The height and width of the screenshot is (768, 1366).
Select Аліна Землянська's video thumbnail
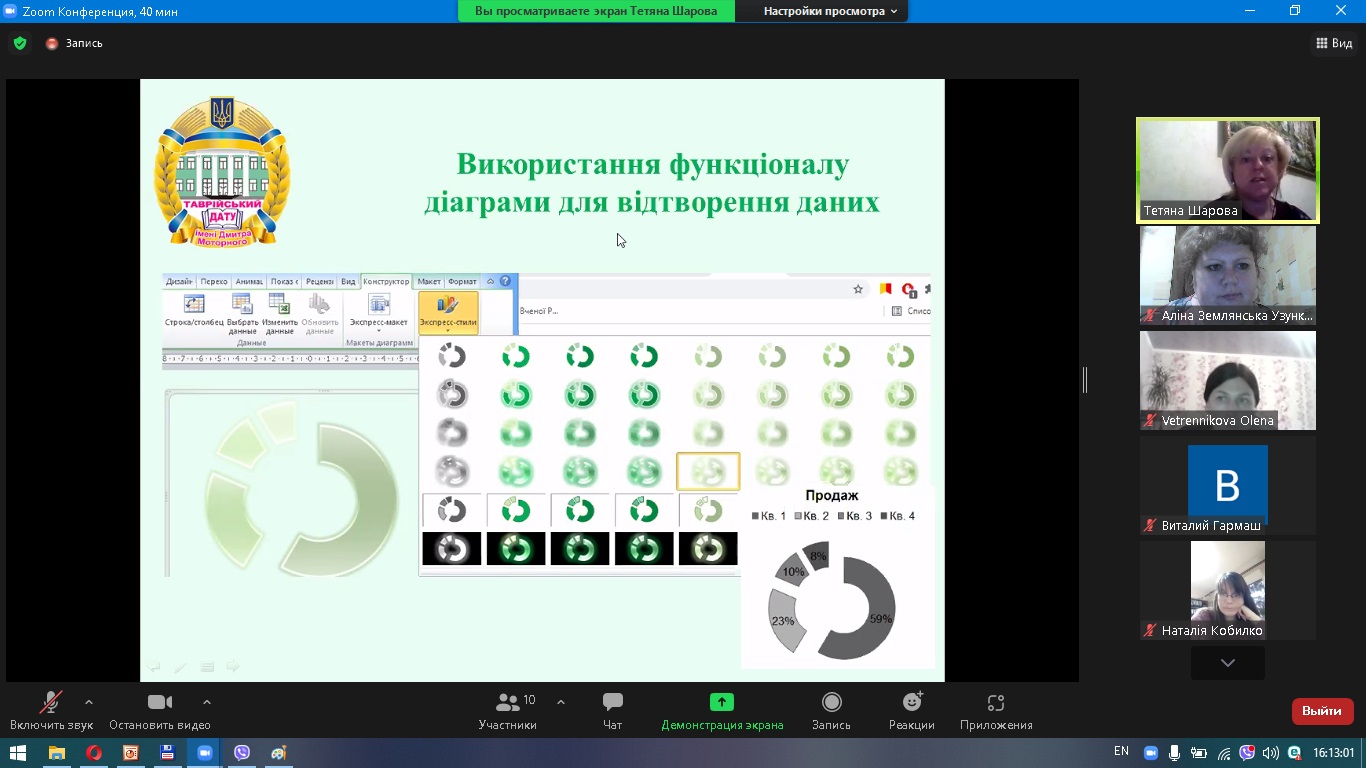(x=1228, y=275)
